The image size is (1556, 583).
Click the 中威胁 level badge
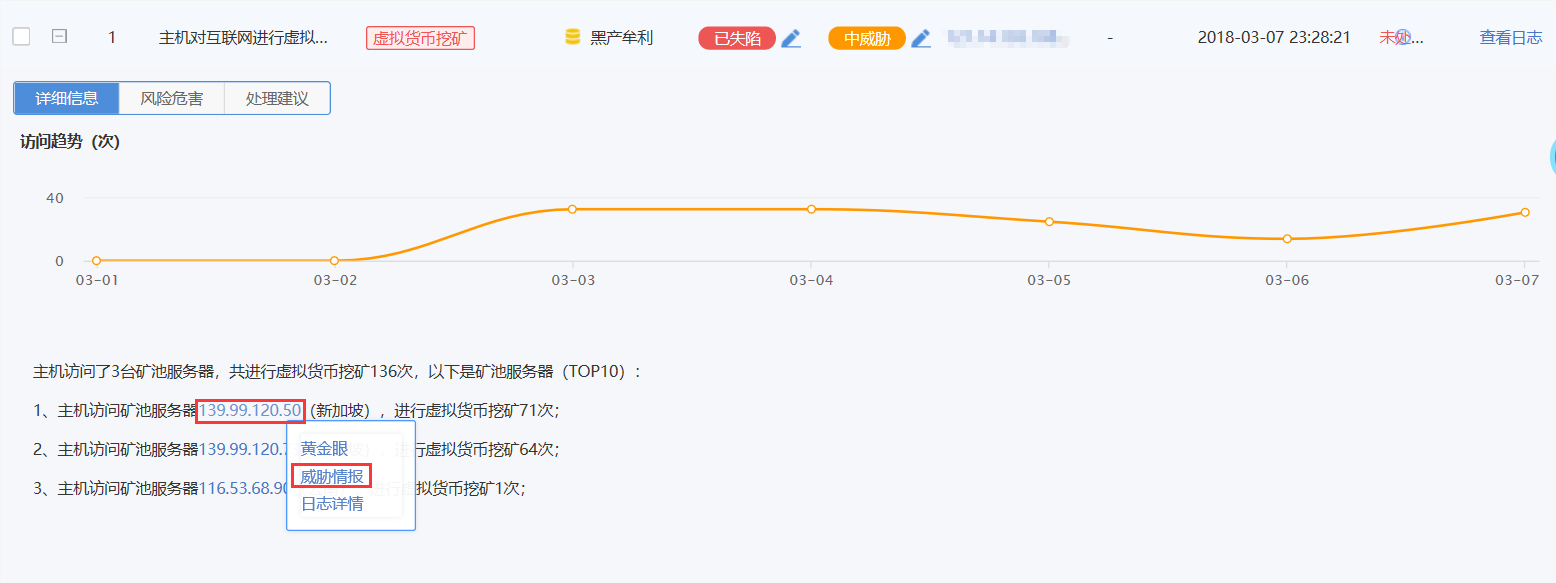click(866, 38)
